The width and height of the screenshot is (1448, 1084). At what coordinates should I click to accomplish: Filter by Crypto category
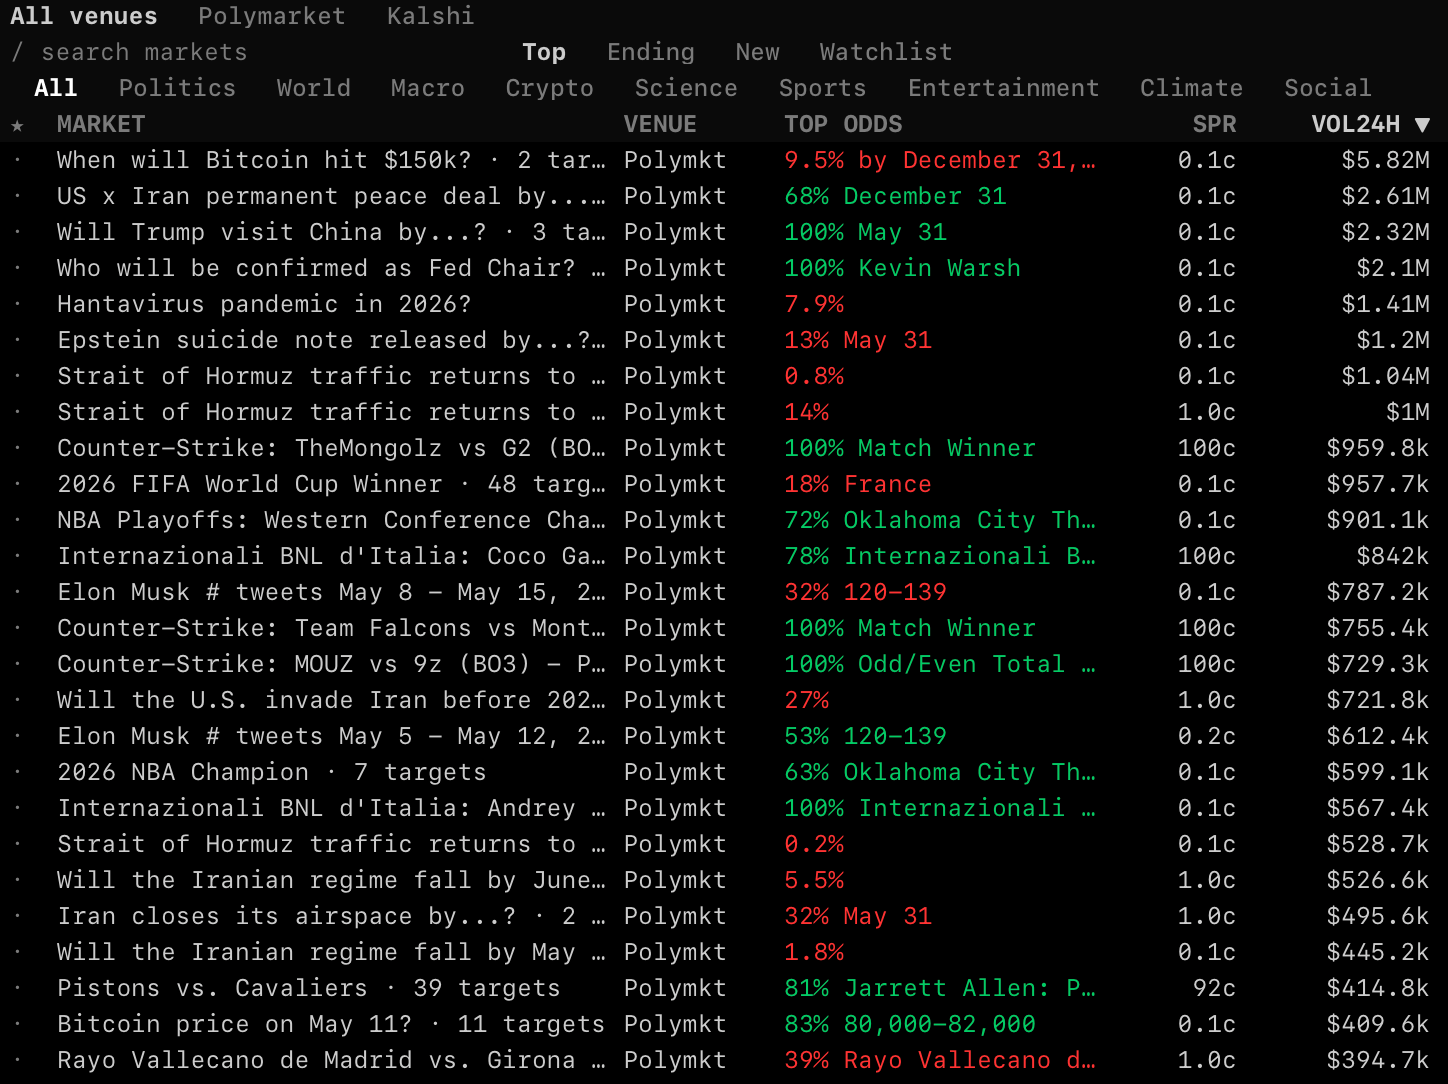pos(550,88)
